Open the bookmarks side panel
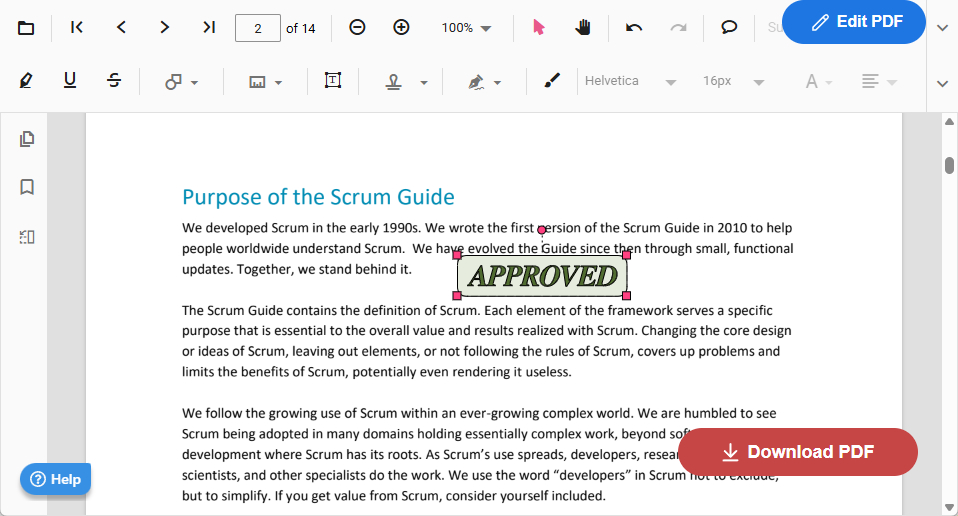Image resolution: width=958 pixels, height=516 pixels. (x=27, y=187)
